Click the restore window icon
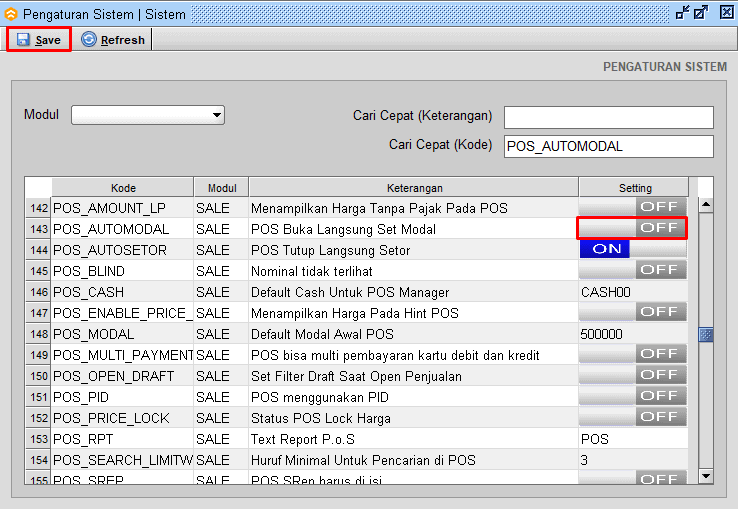Screen dimensions: 738x509 (x=701, y=13)
